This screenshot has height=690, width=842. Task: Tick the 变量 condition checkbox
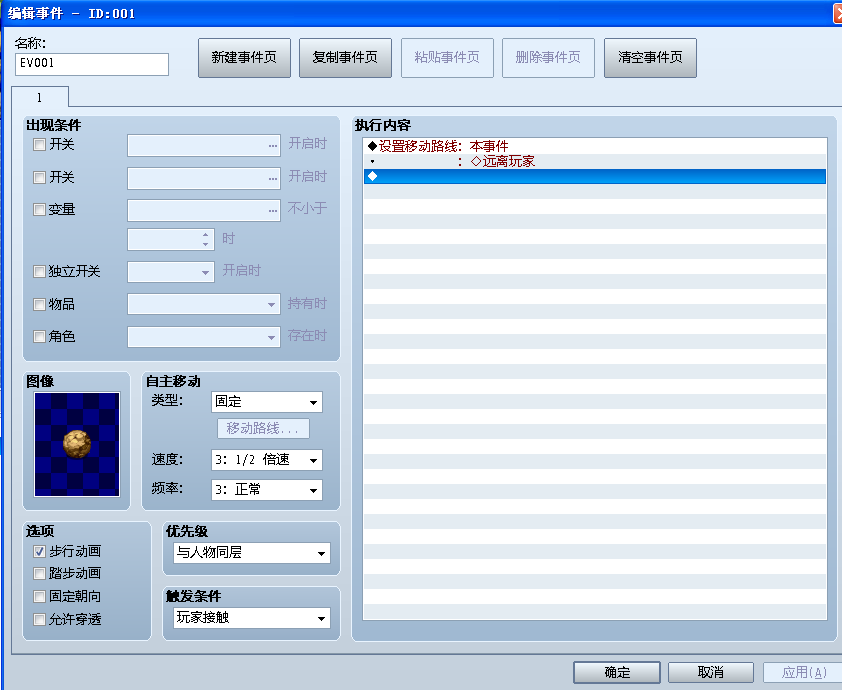point(39,209)
